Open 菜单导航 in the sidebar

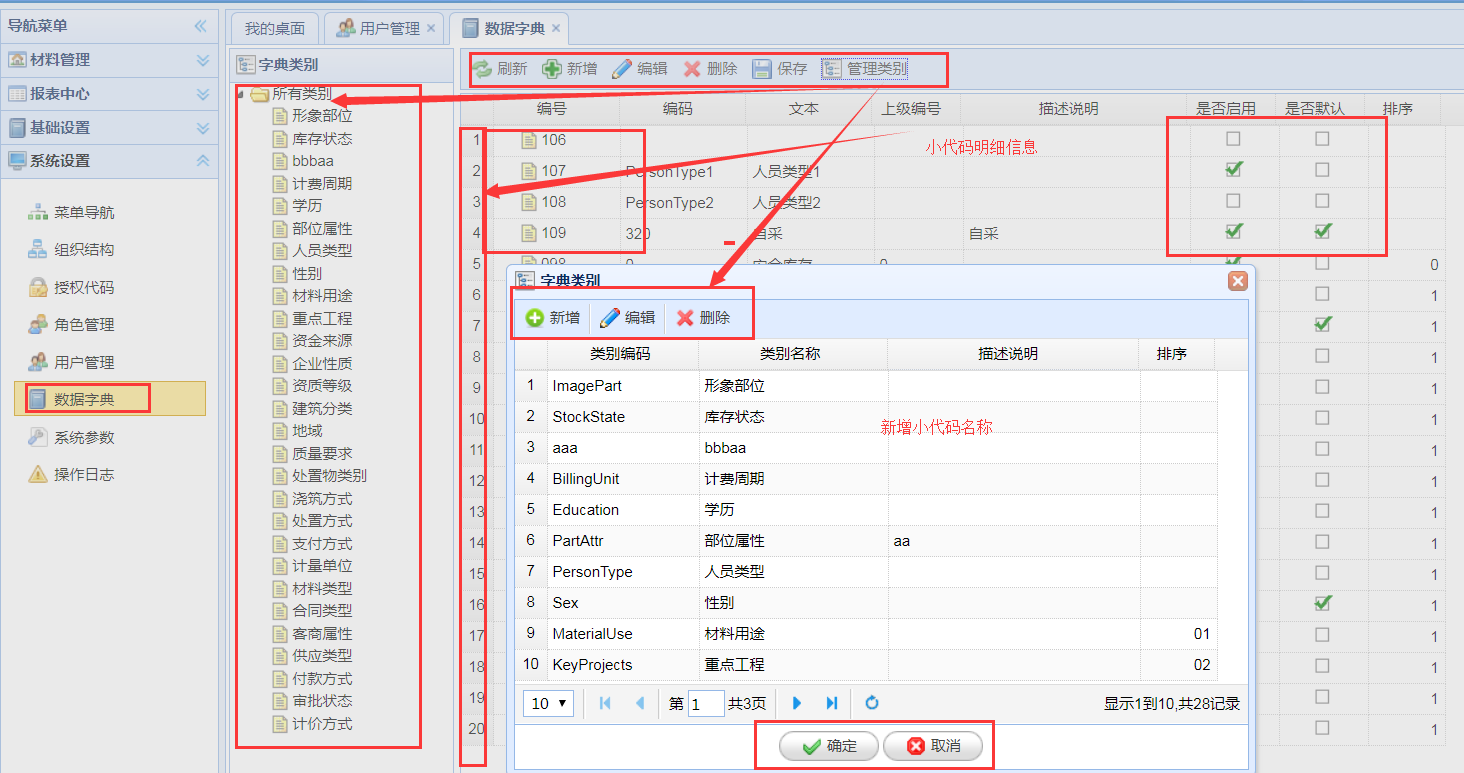[71, 212]
